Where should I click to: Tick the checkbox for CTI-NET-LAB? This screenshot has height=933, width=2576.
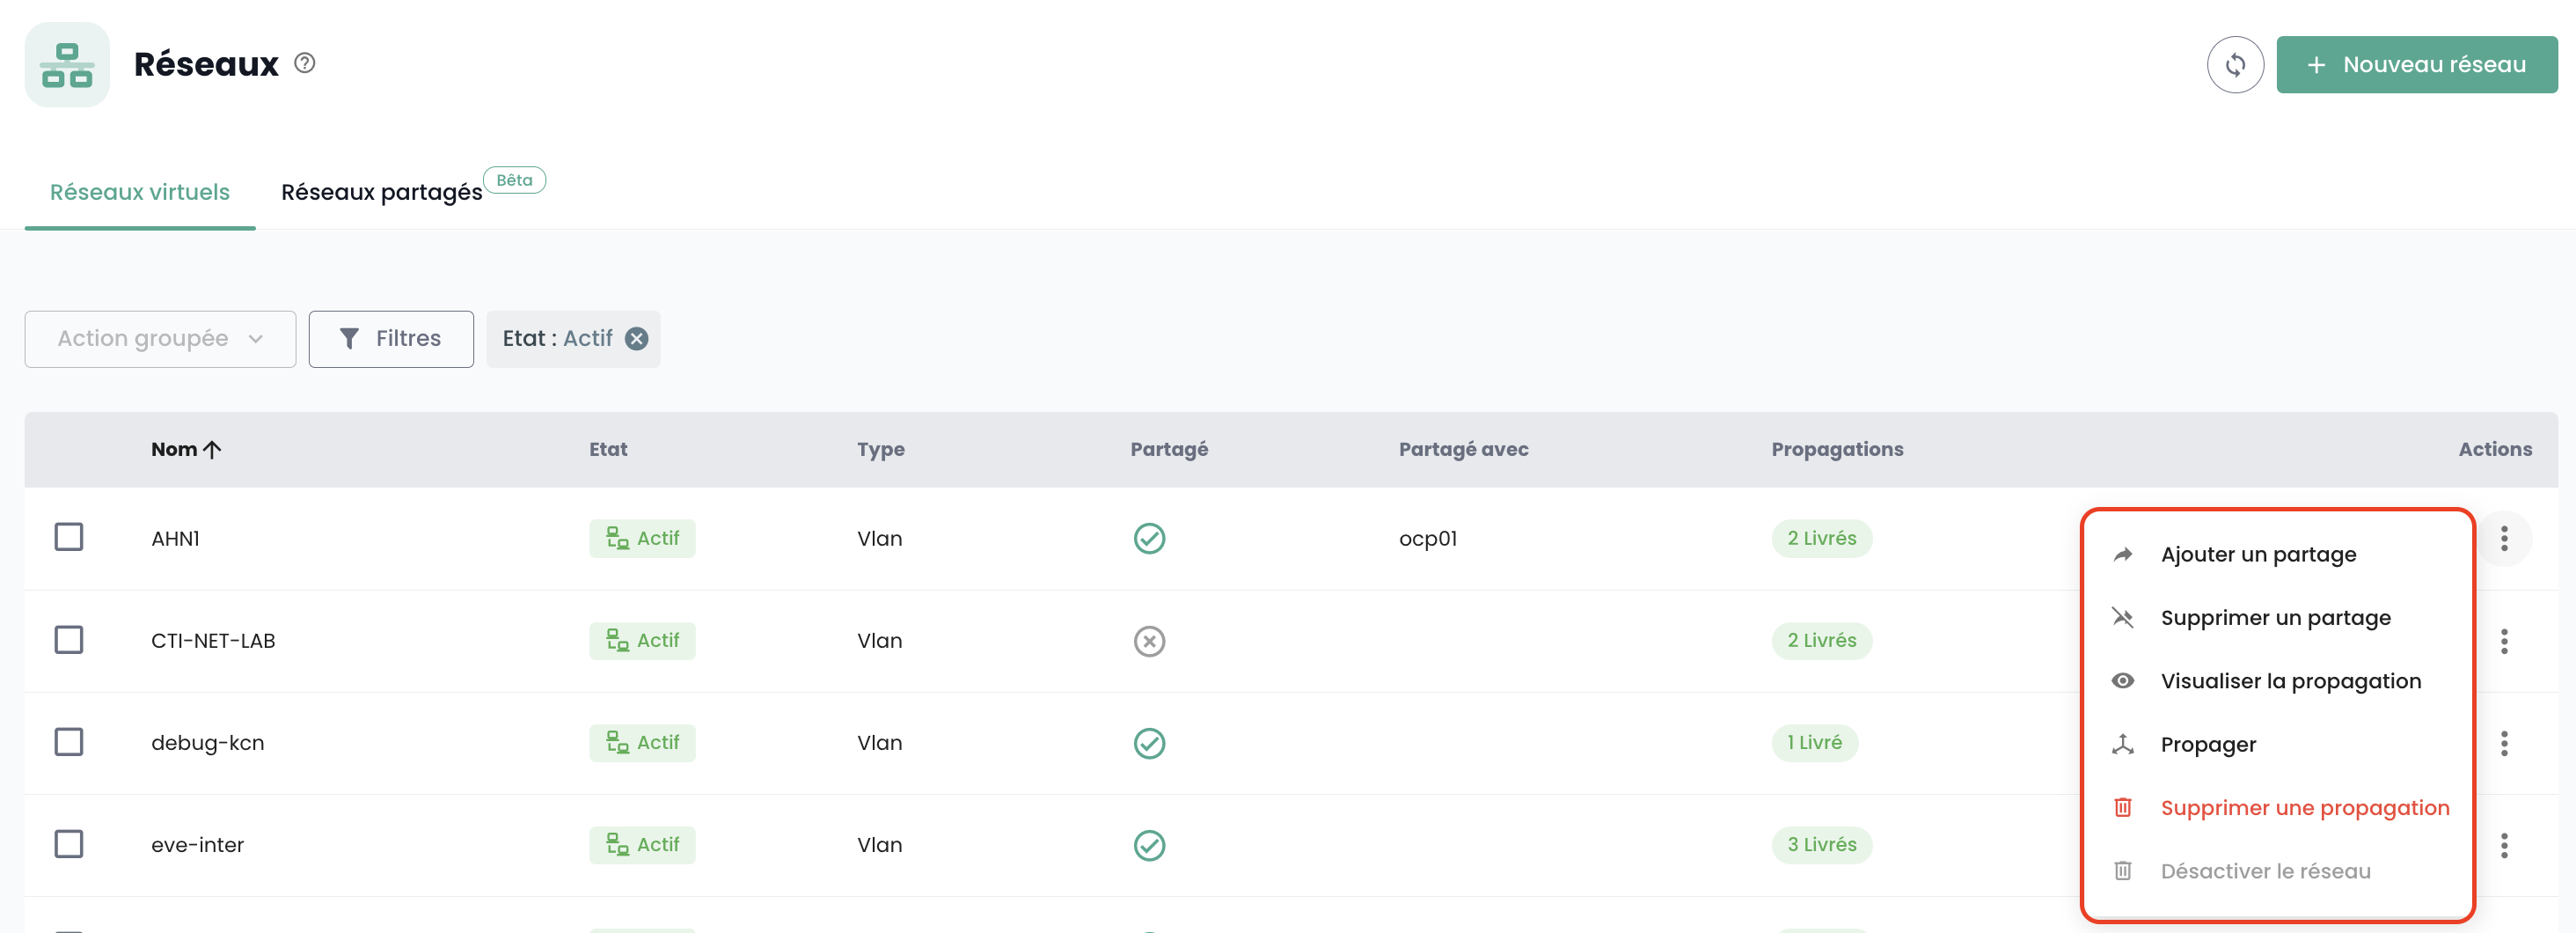[69, 639]
